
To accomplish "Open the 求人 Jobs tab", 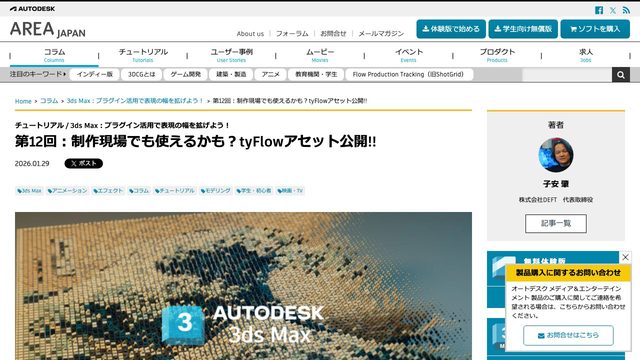I will pyautogui.click(x=586, y=55).
